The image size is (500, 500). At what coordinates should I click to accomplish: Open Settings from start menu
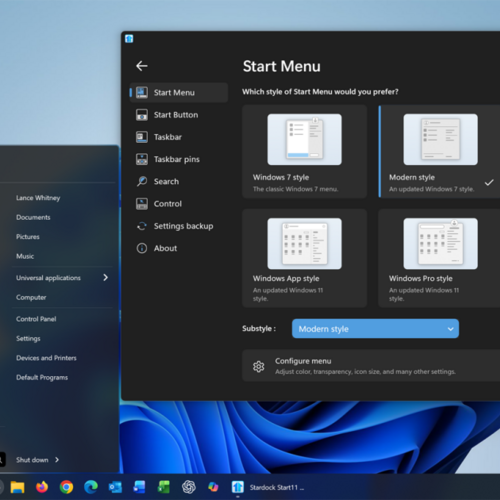click(x=28, y=339)
